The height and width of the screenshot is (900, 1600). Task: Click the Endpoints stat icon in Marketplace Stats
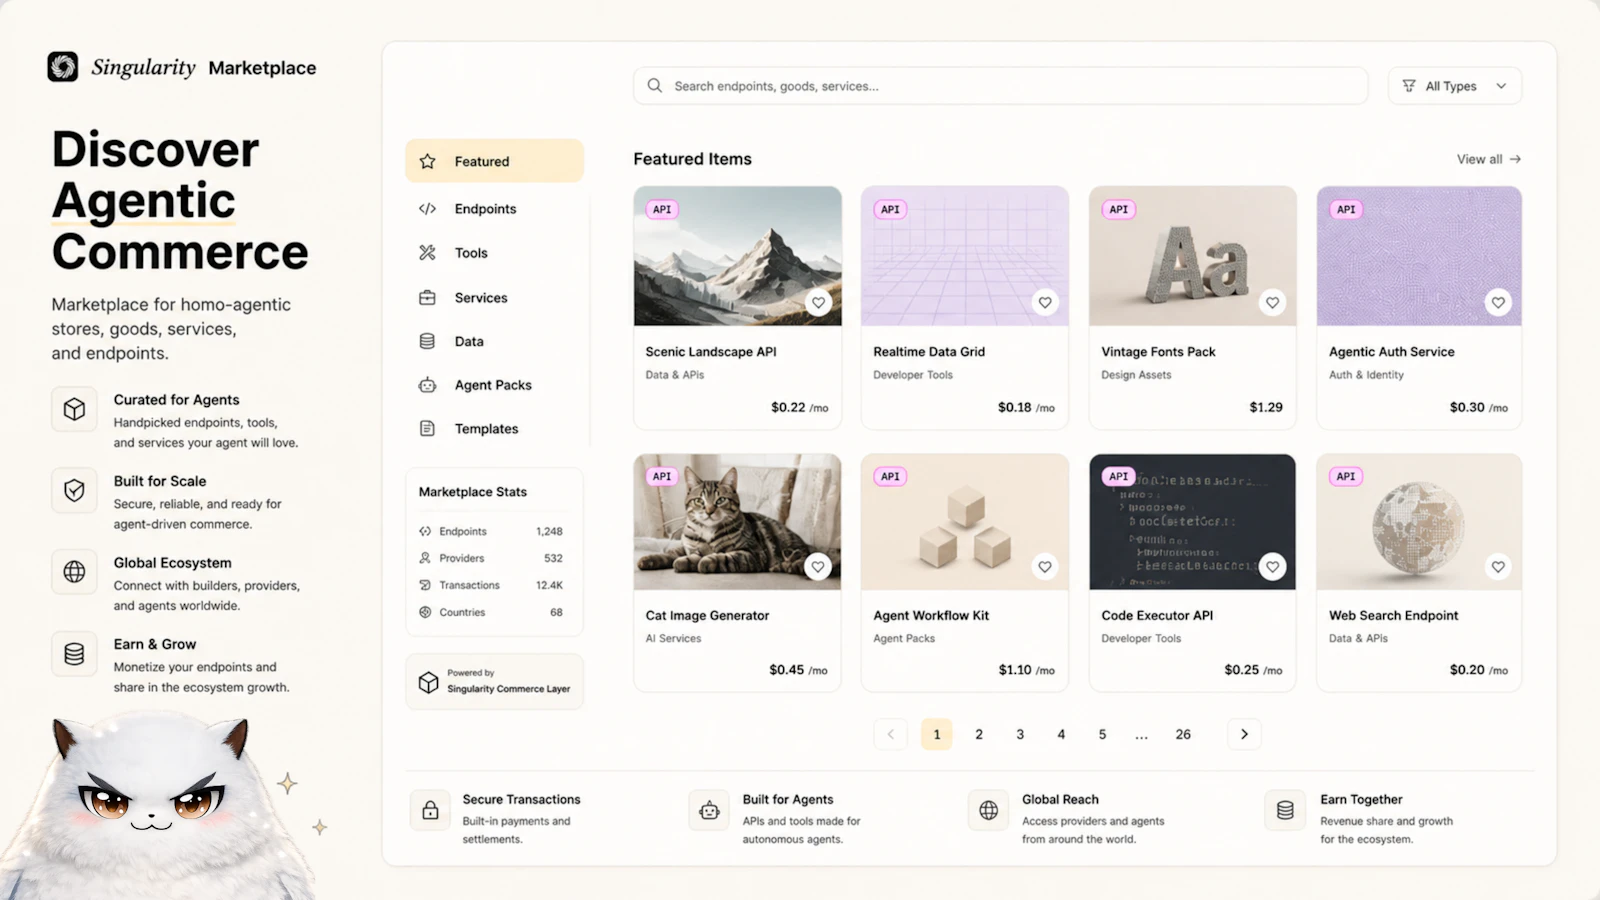[425, 531]
